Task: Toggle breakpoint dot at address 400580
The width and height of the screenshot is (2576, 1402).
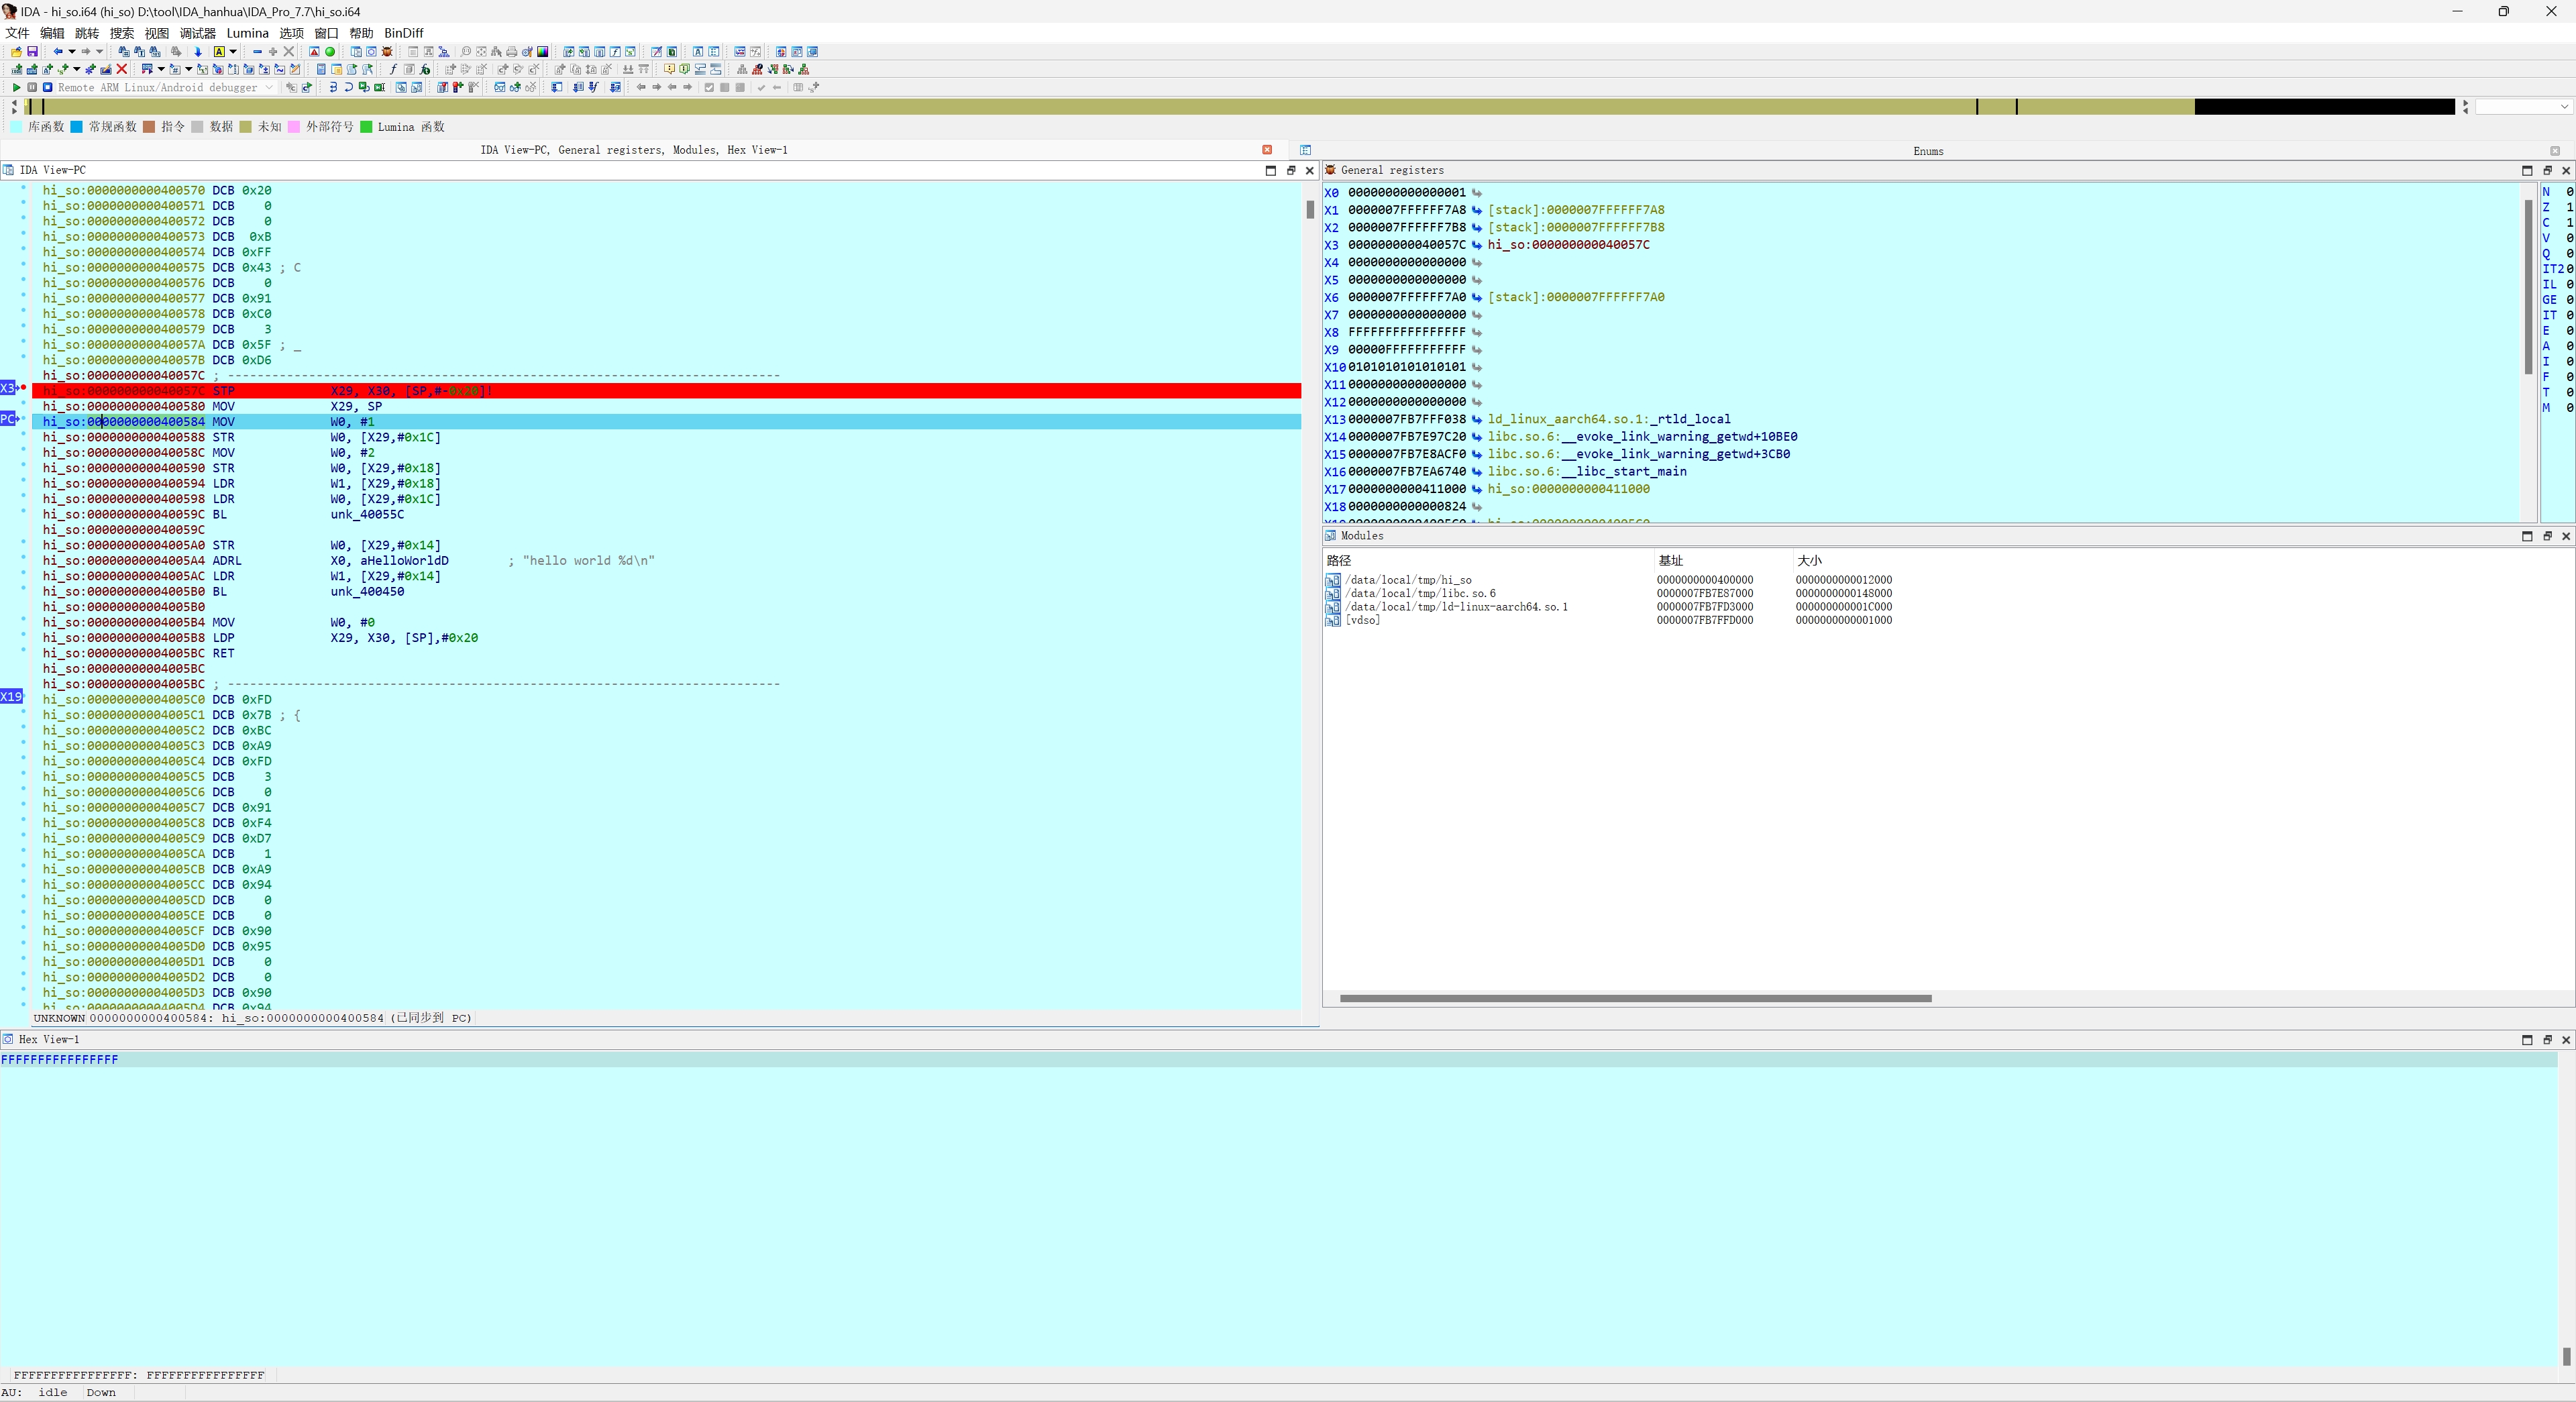Action: [23, 404]
